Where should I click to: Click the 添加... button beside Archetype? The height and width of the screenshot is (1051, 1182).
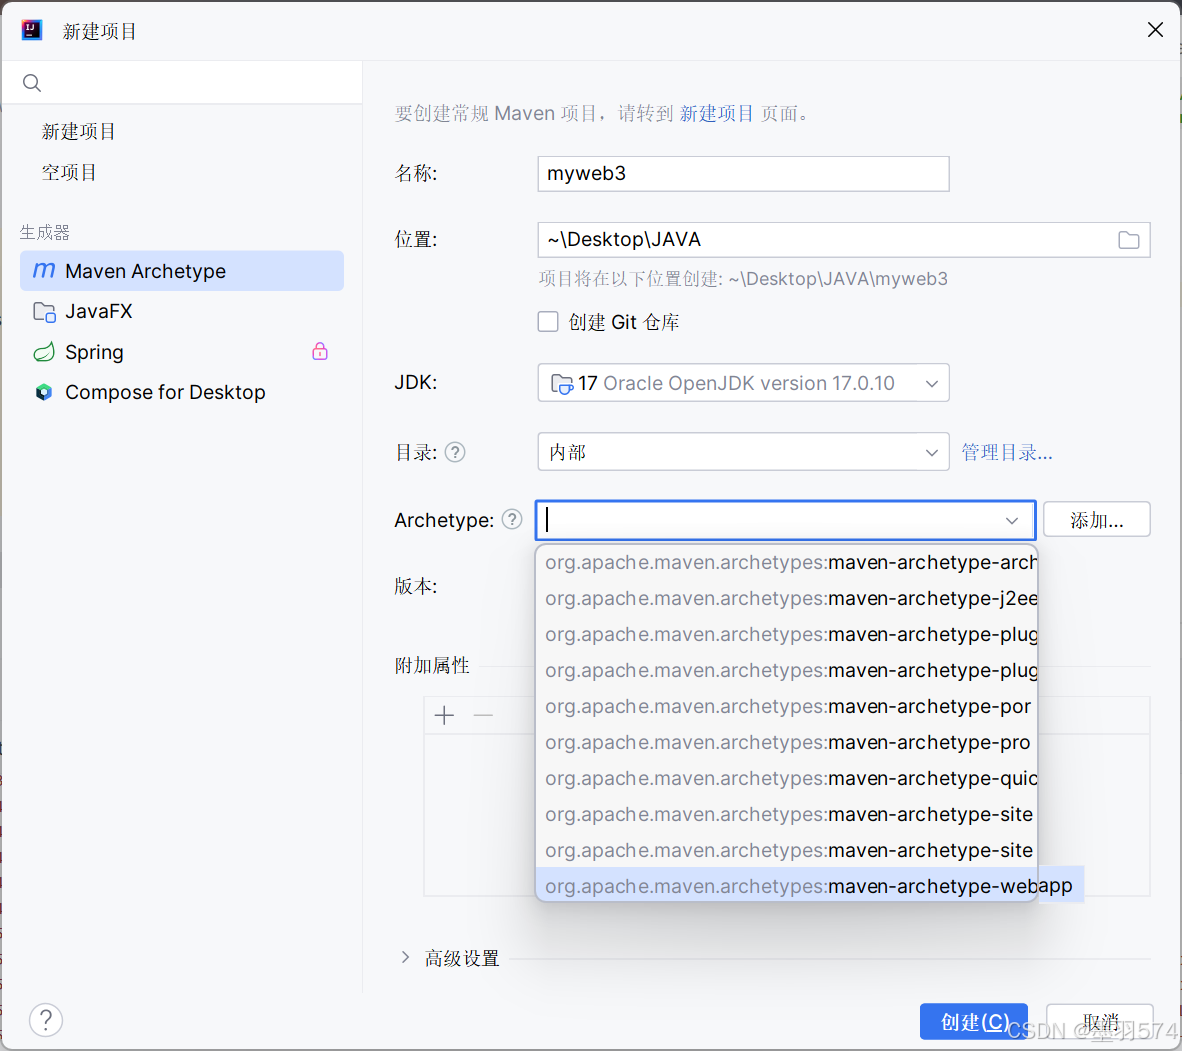coord(1096,519)
